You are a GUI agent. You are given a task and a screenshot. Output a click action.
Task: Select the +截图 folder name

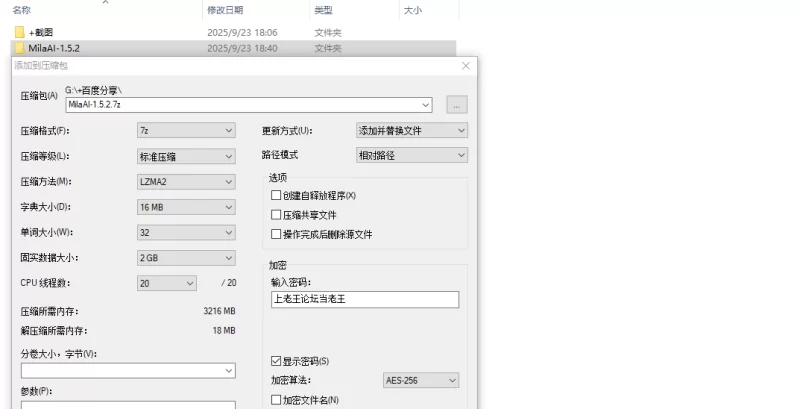[x=41, y=32]
